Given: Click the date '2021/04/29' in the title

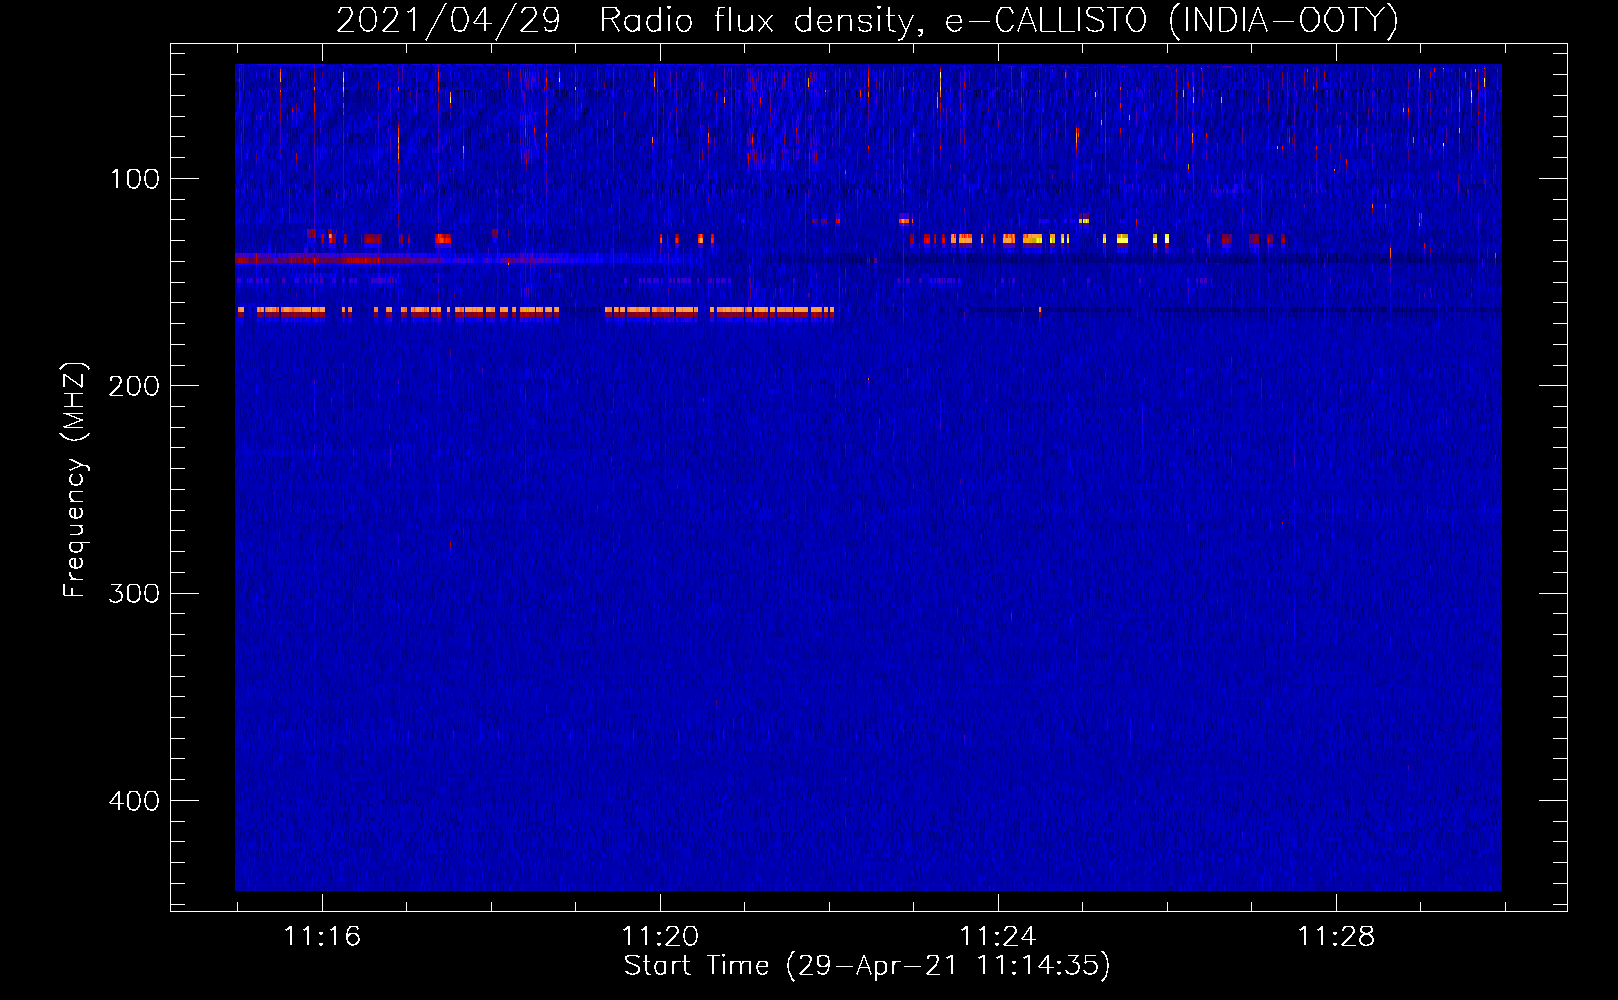Looking at the screenshot, I should 448,21.
